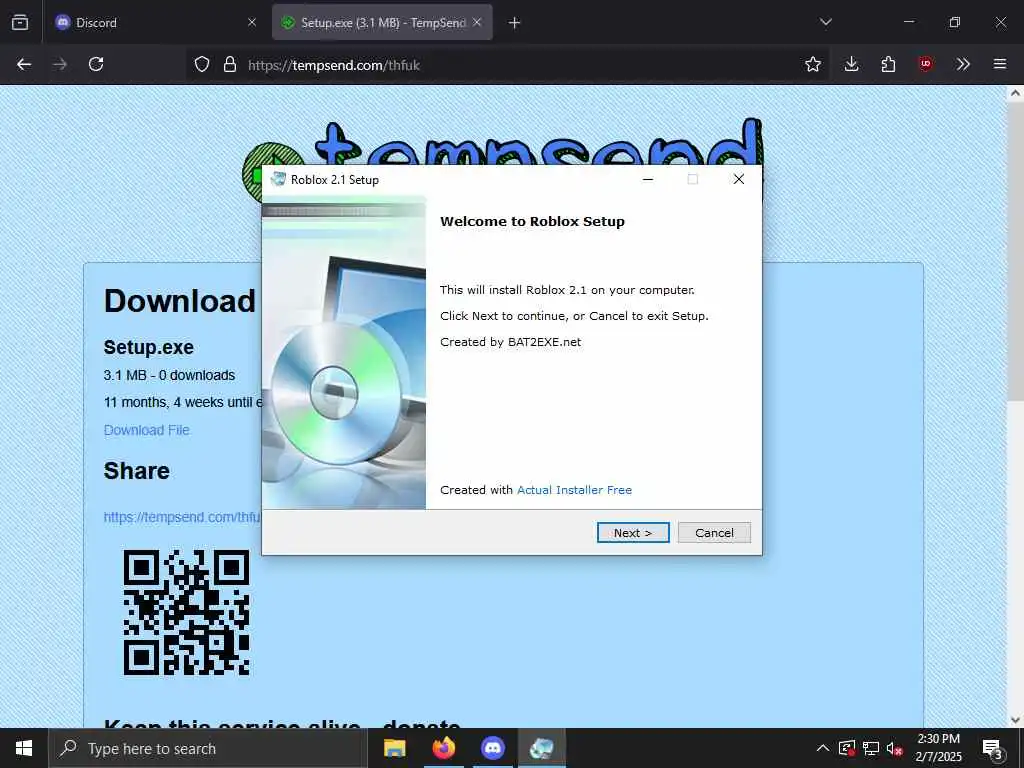Open the notification action center
This screenshot has height=768, width=1024.
pyautogui.click(x=993, y=748)
